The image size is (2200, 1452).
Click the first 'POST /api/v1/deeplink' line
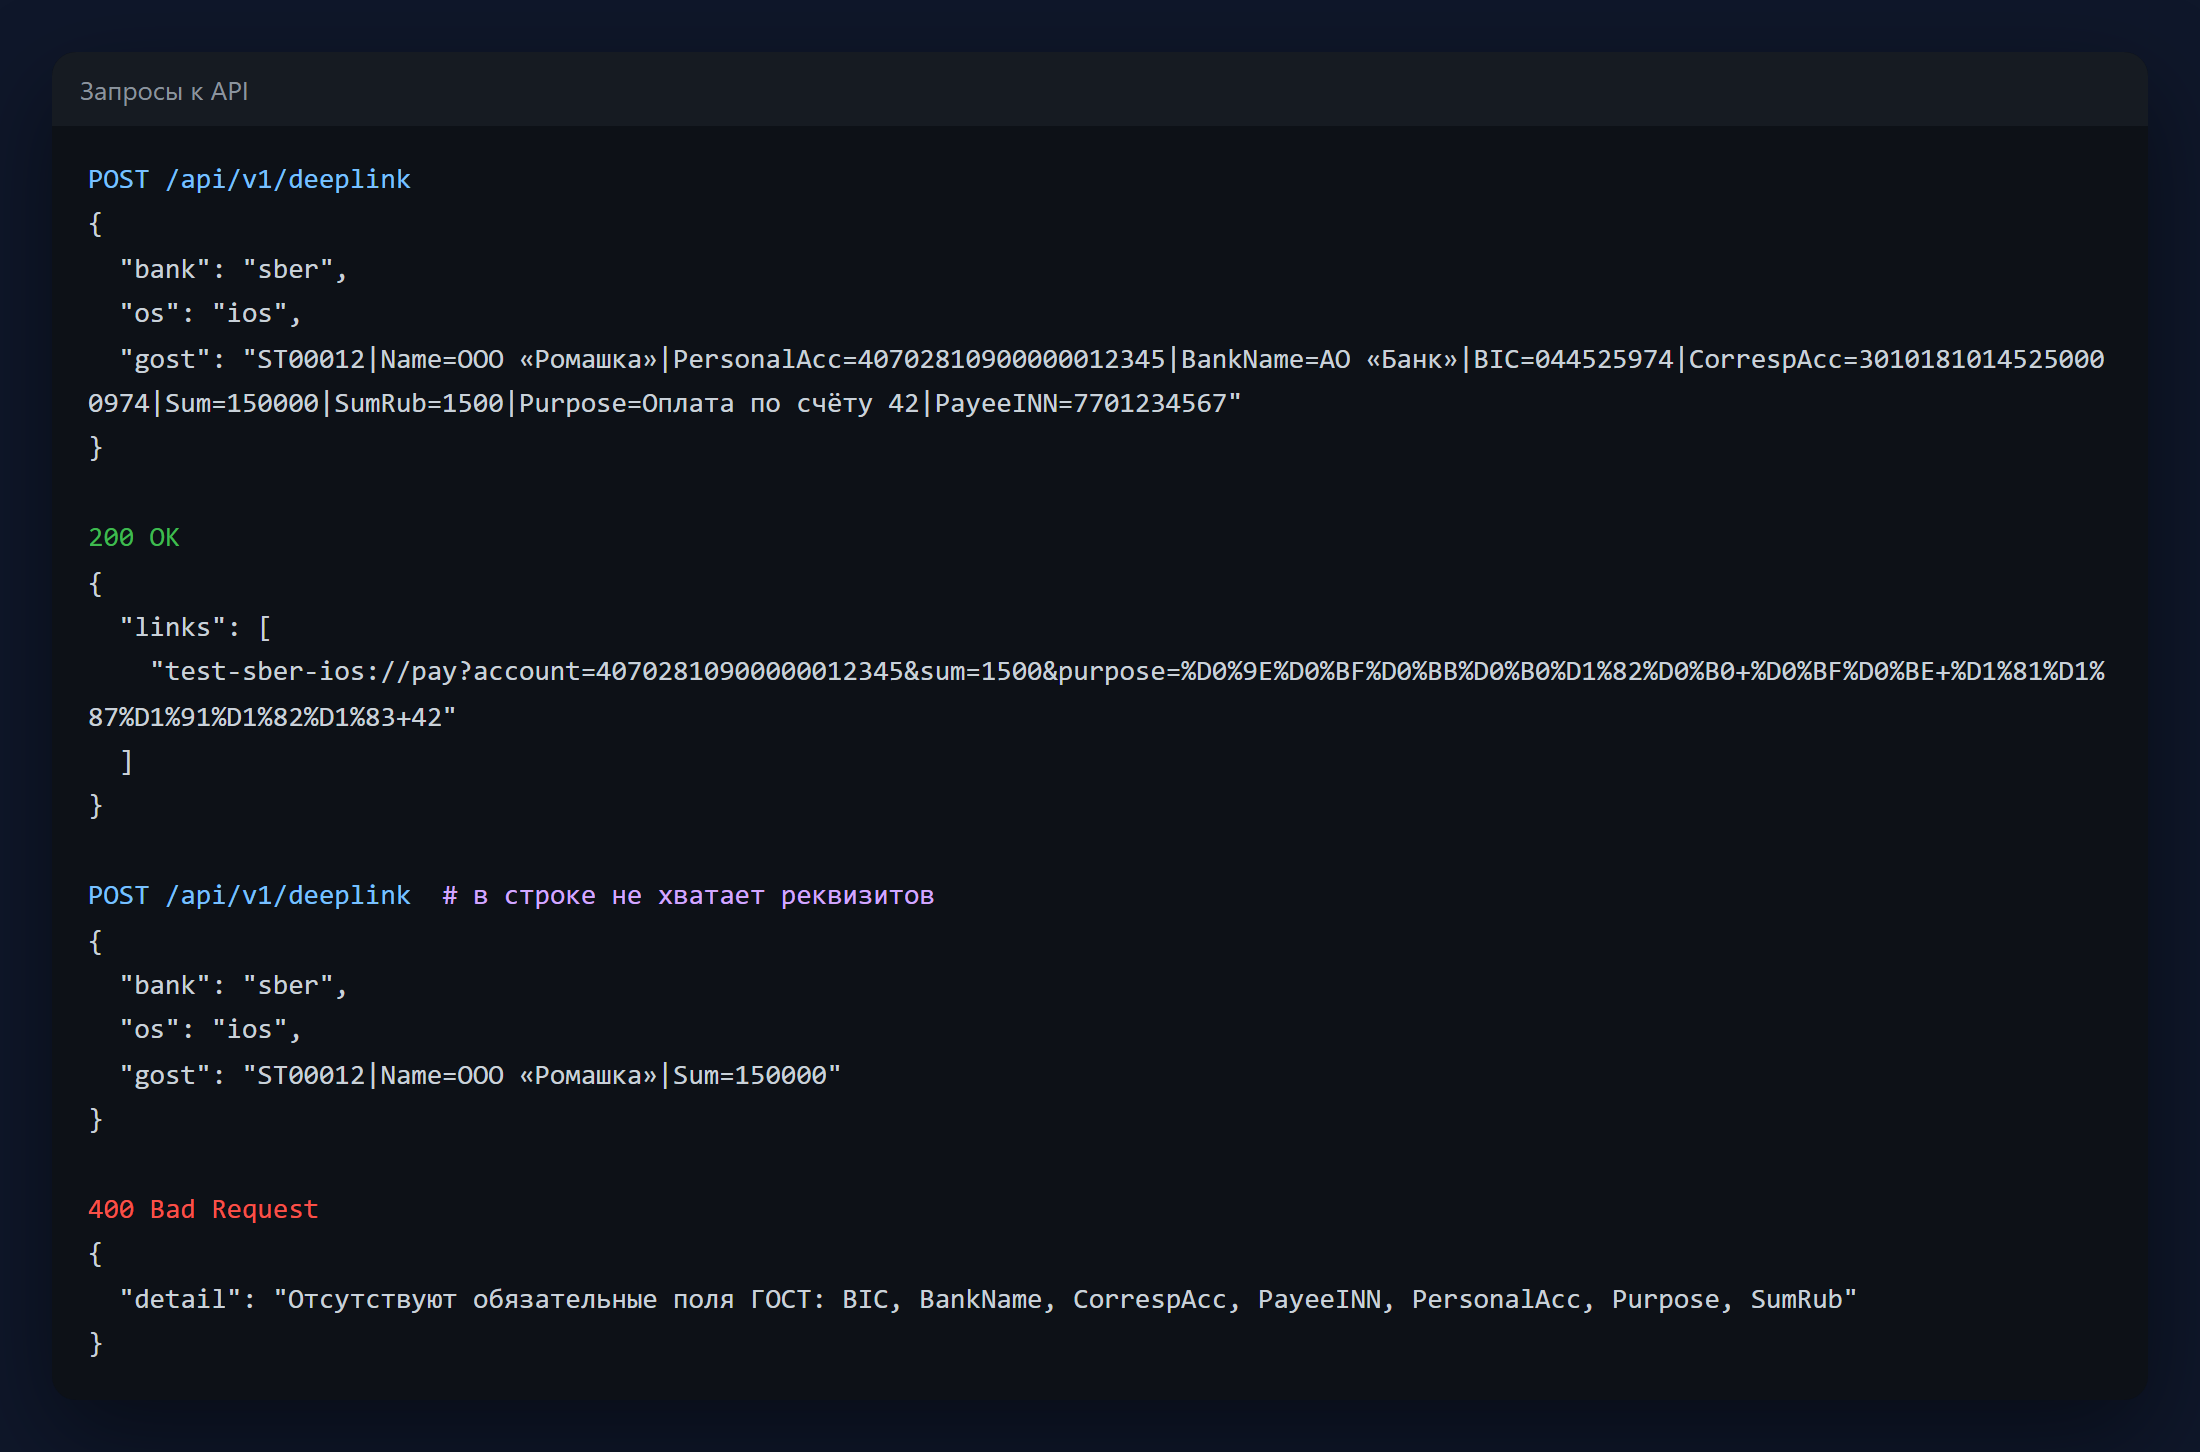coord(249,179)
